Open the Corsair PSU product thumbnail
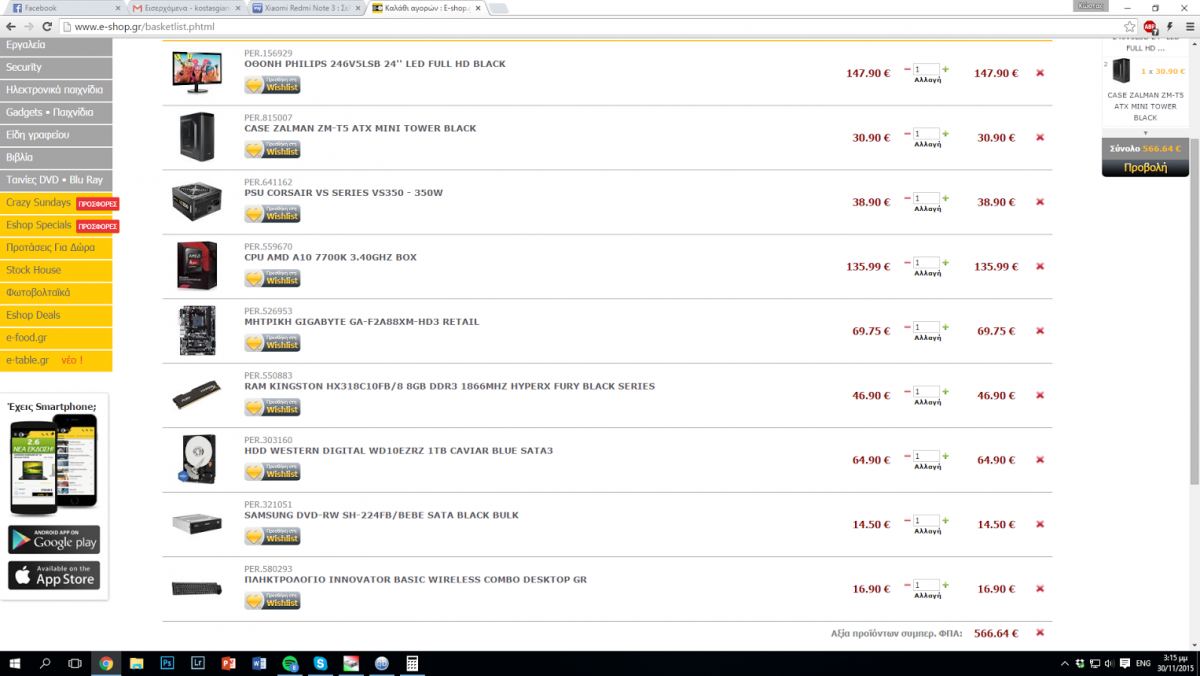1200x676 pixels. pos(196,202)
